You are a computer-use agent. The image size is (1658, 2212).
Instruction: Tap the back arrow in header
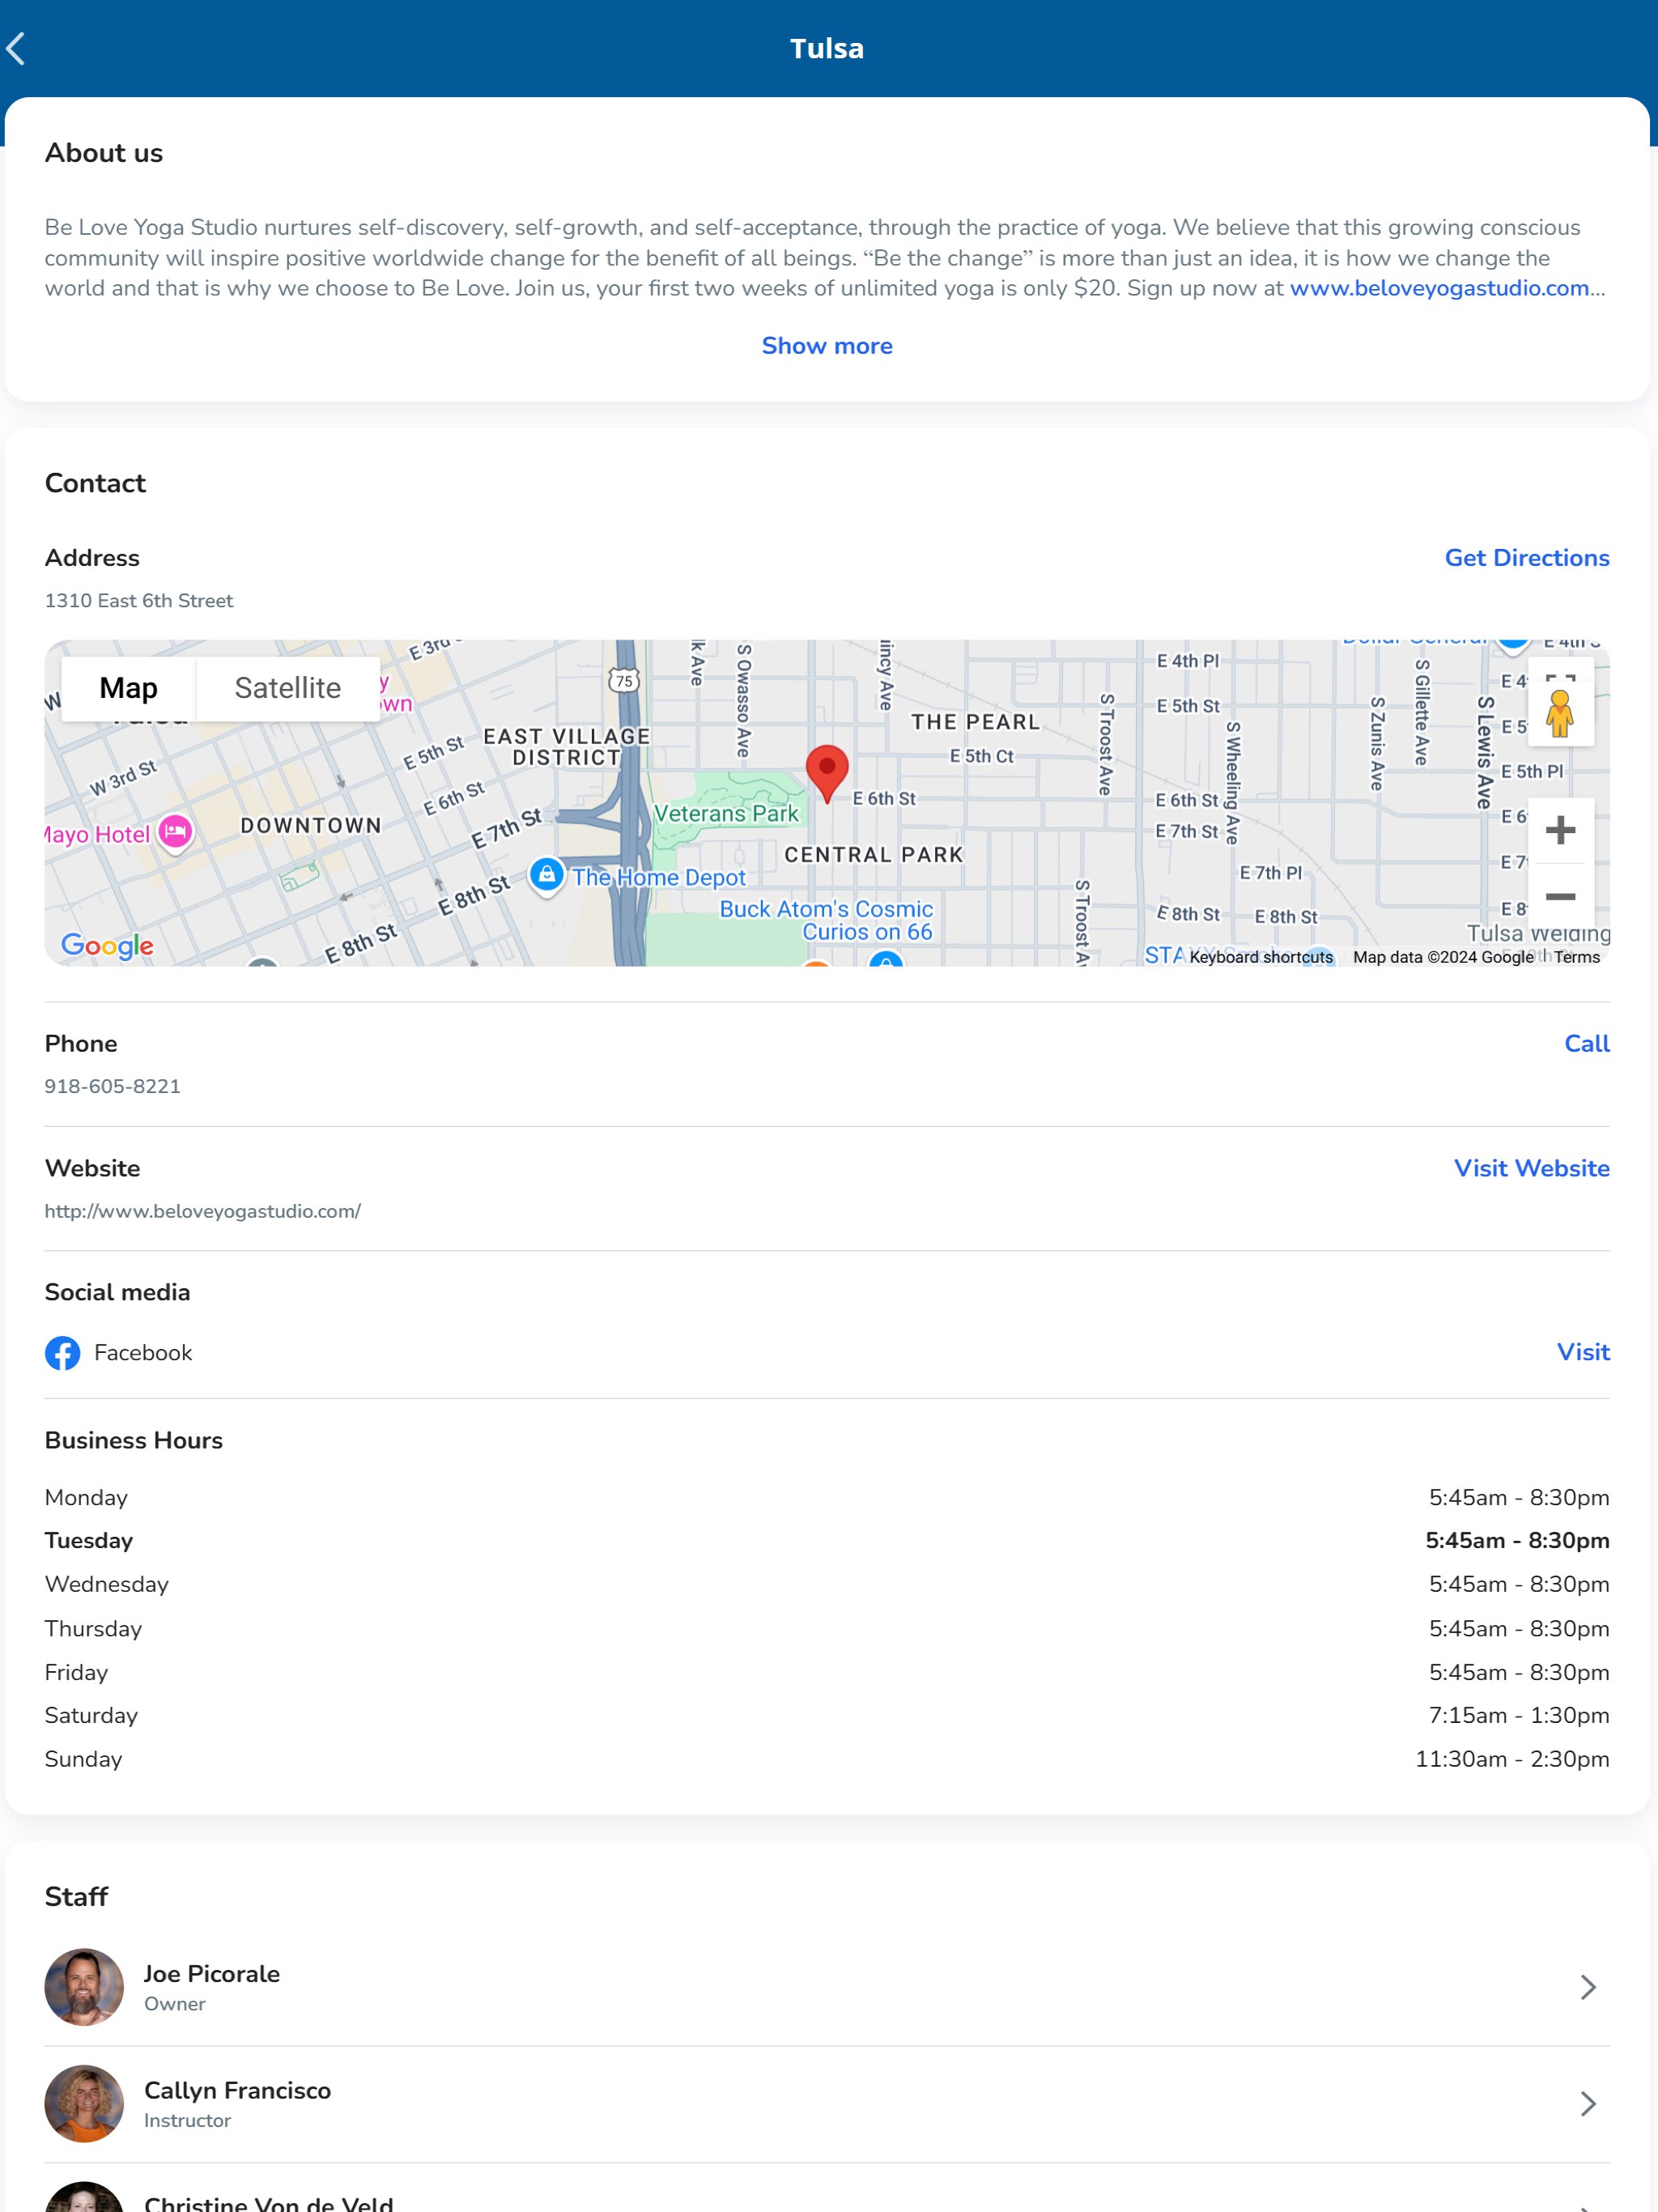point(17,48)
